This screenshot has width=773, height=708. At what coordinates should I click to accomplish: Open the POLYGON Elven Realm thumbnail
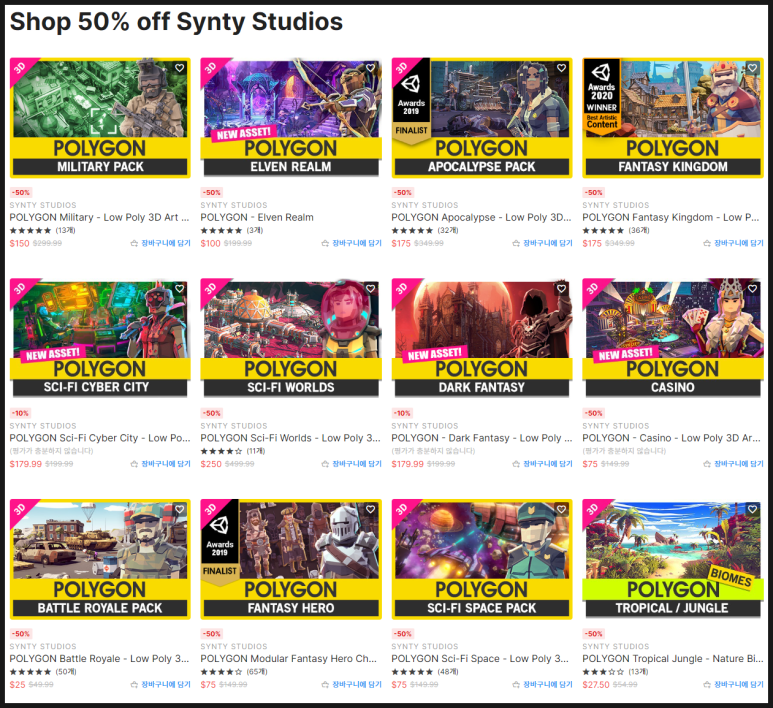291,118
